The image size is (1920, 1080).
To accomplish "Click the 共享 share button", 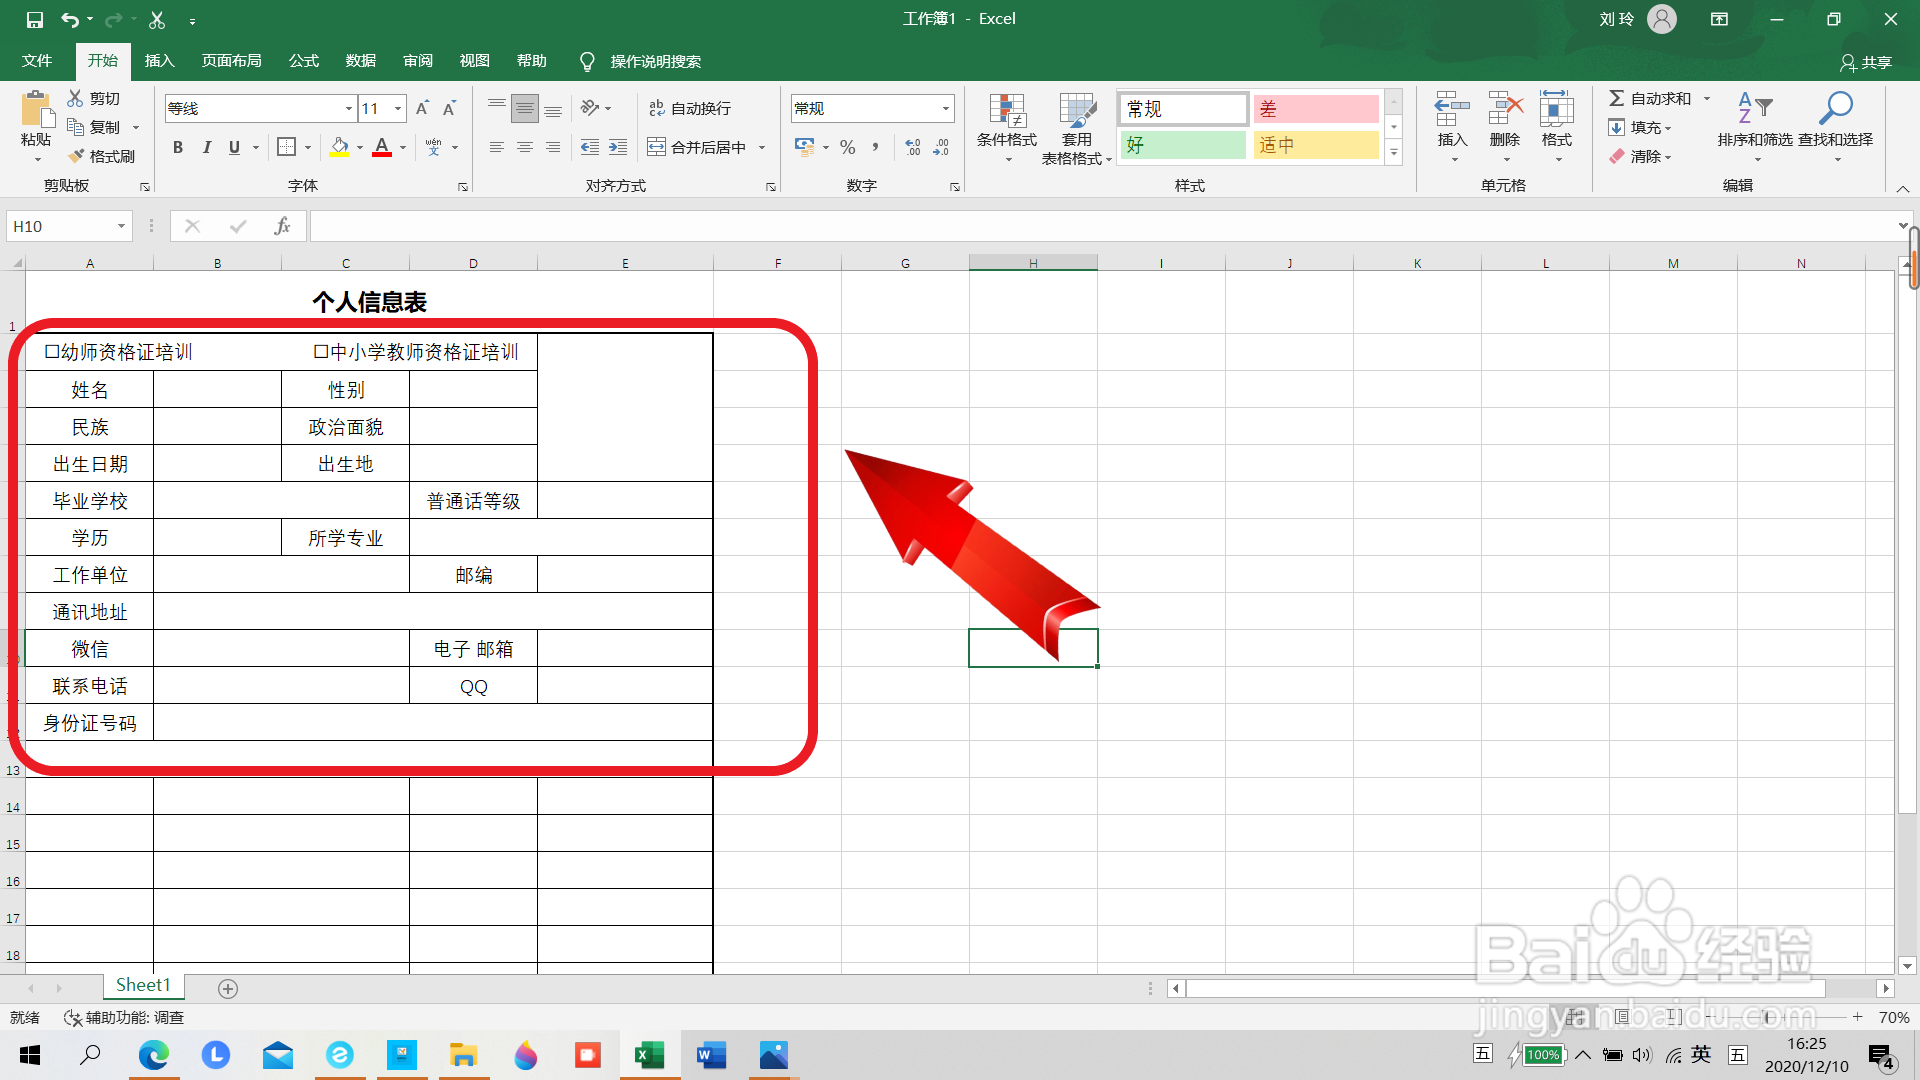I will 1865,62.
